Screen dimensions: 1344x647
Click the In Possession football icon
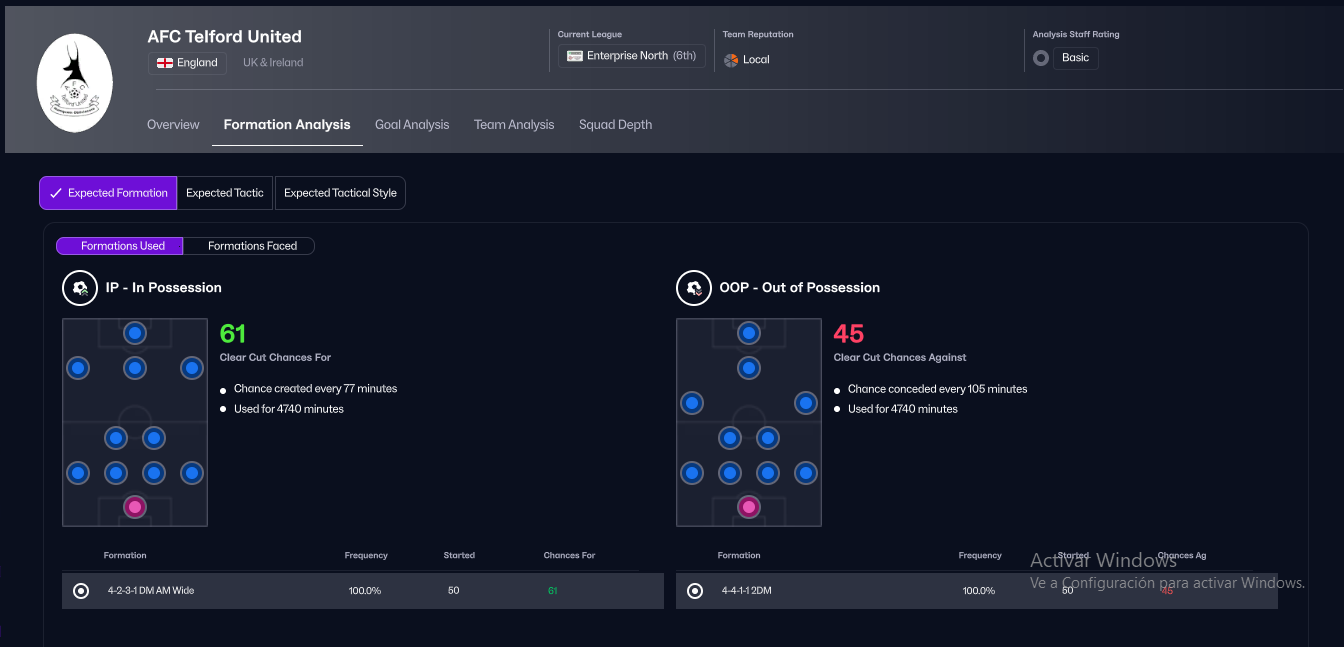pyautogui.click(x=80, y=288)
